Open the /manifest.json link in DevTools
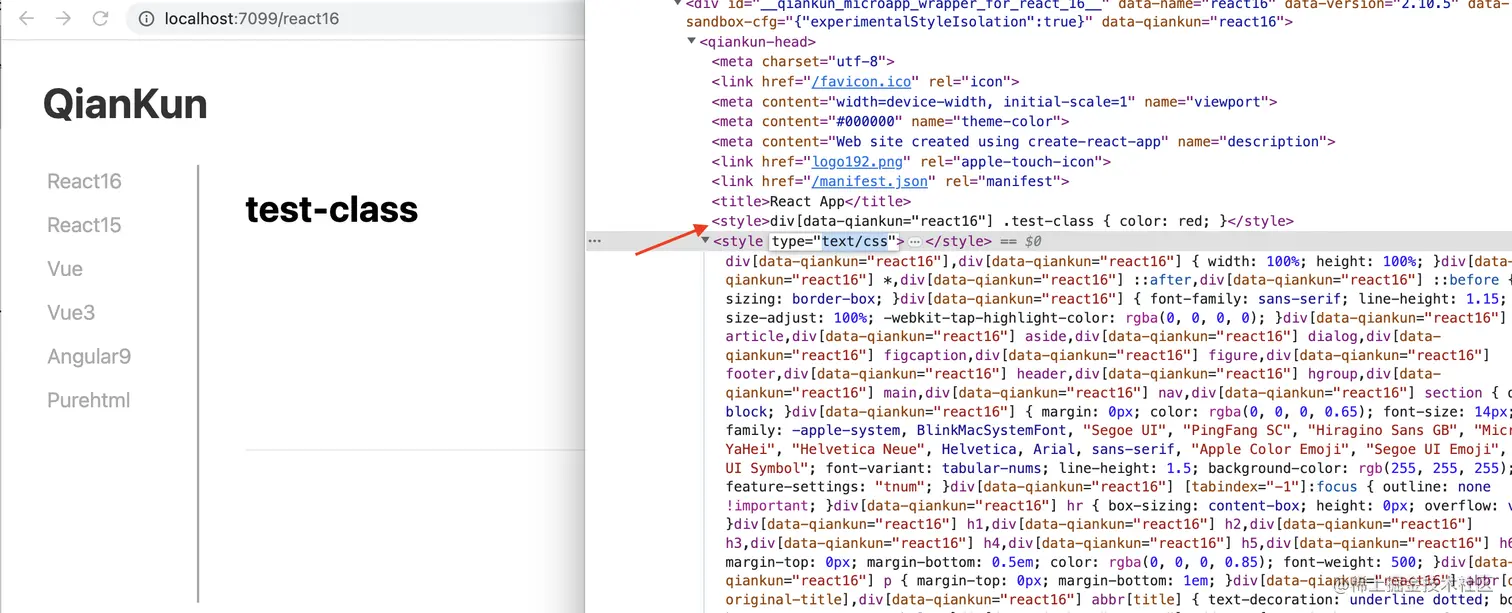This screenshot has height=613, width=1512. pyautogui.click(x=871, y=182)
